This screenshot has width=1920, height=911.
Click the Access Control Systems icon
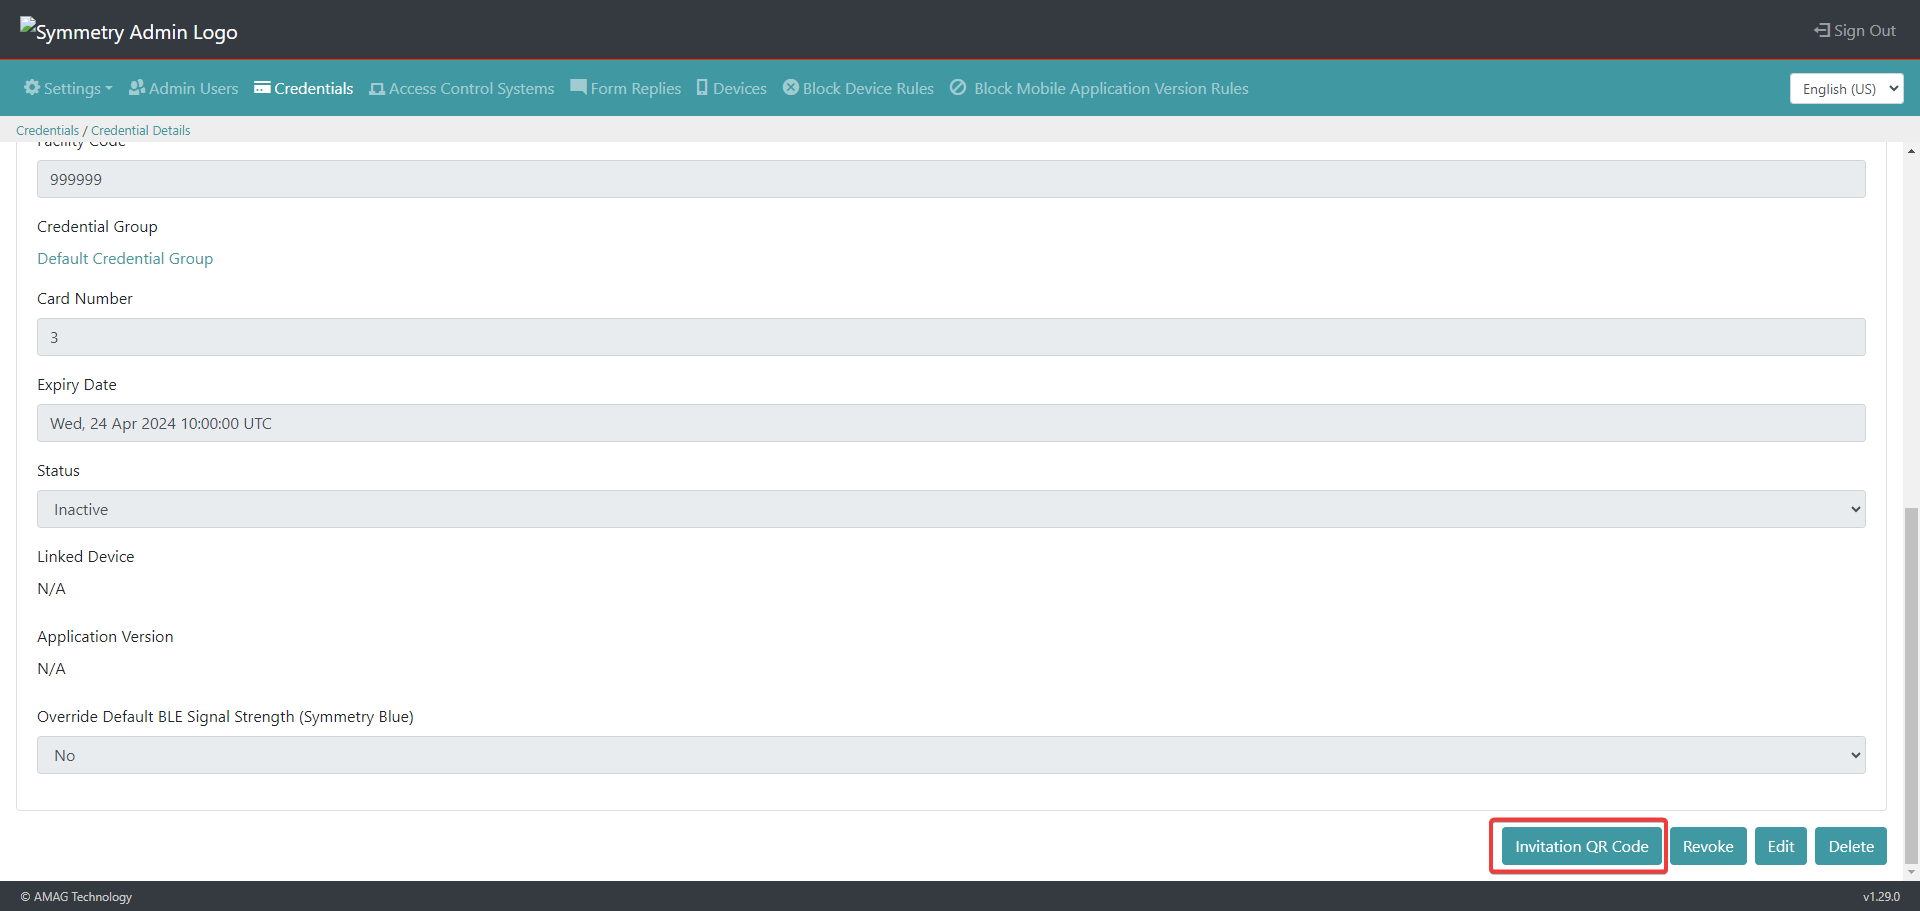pos(377,88)
